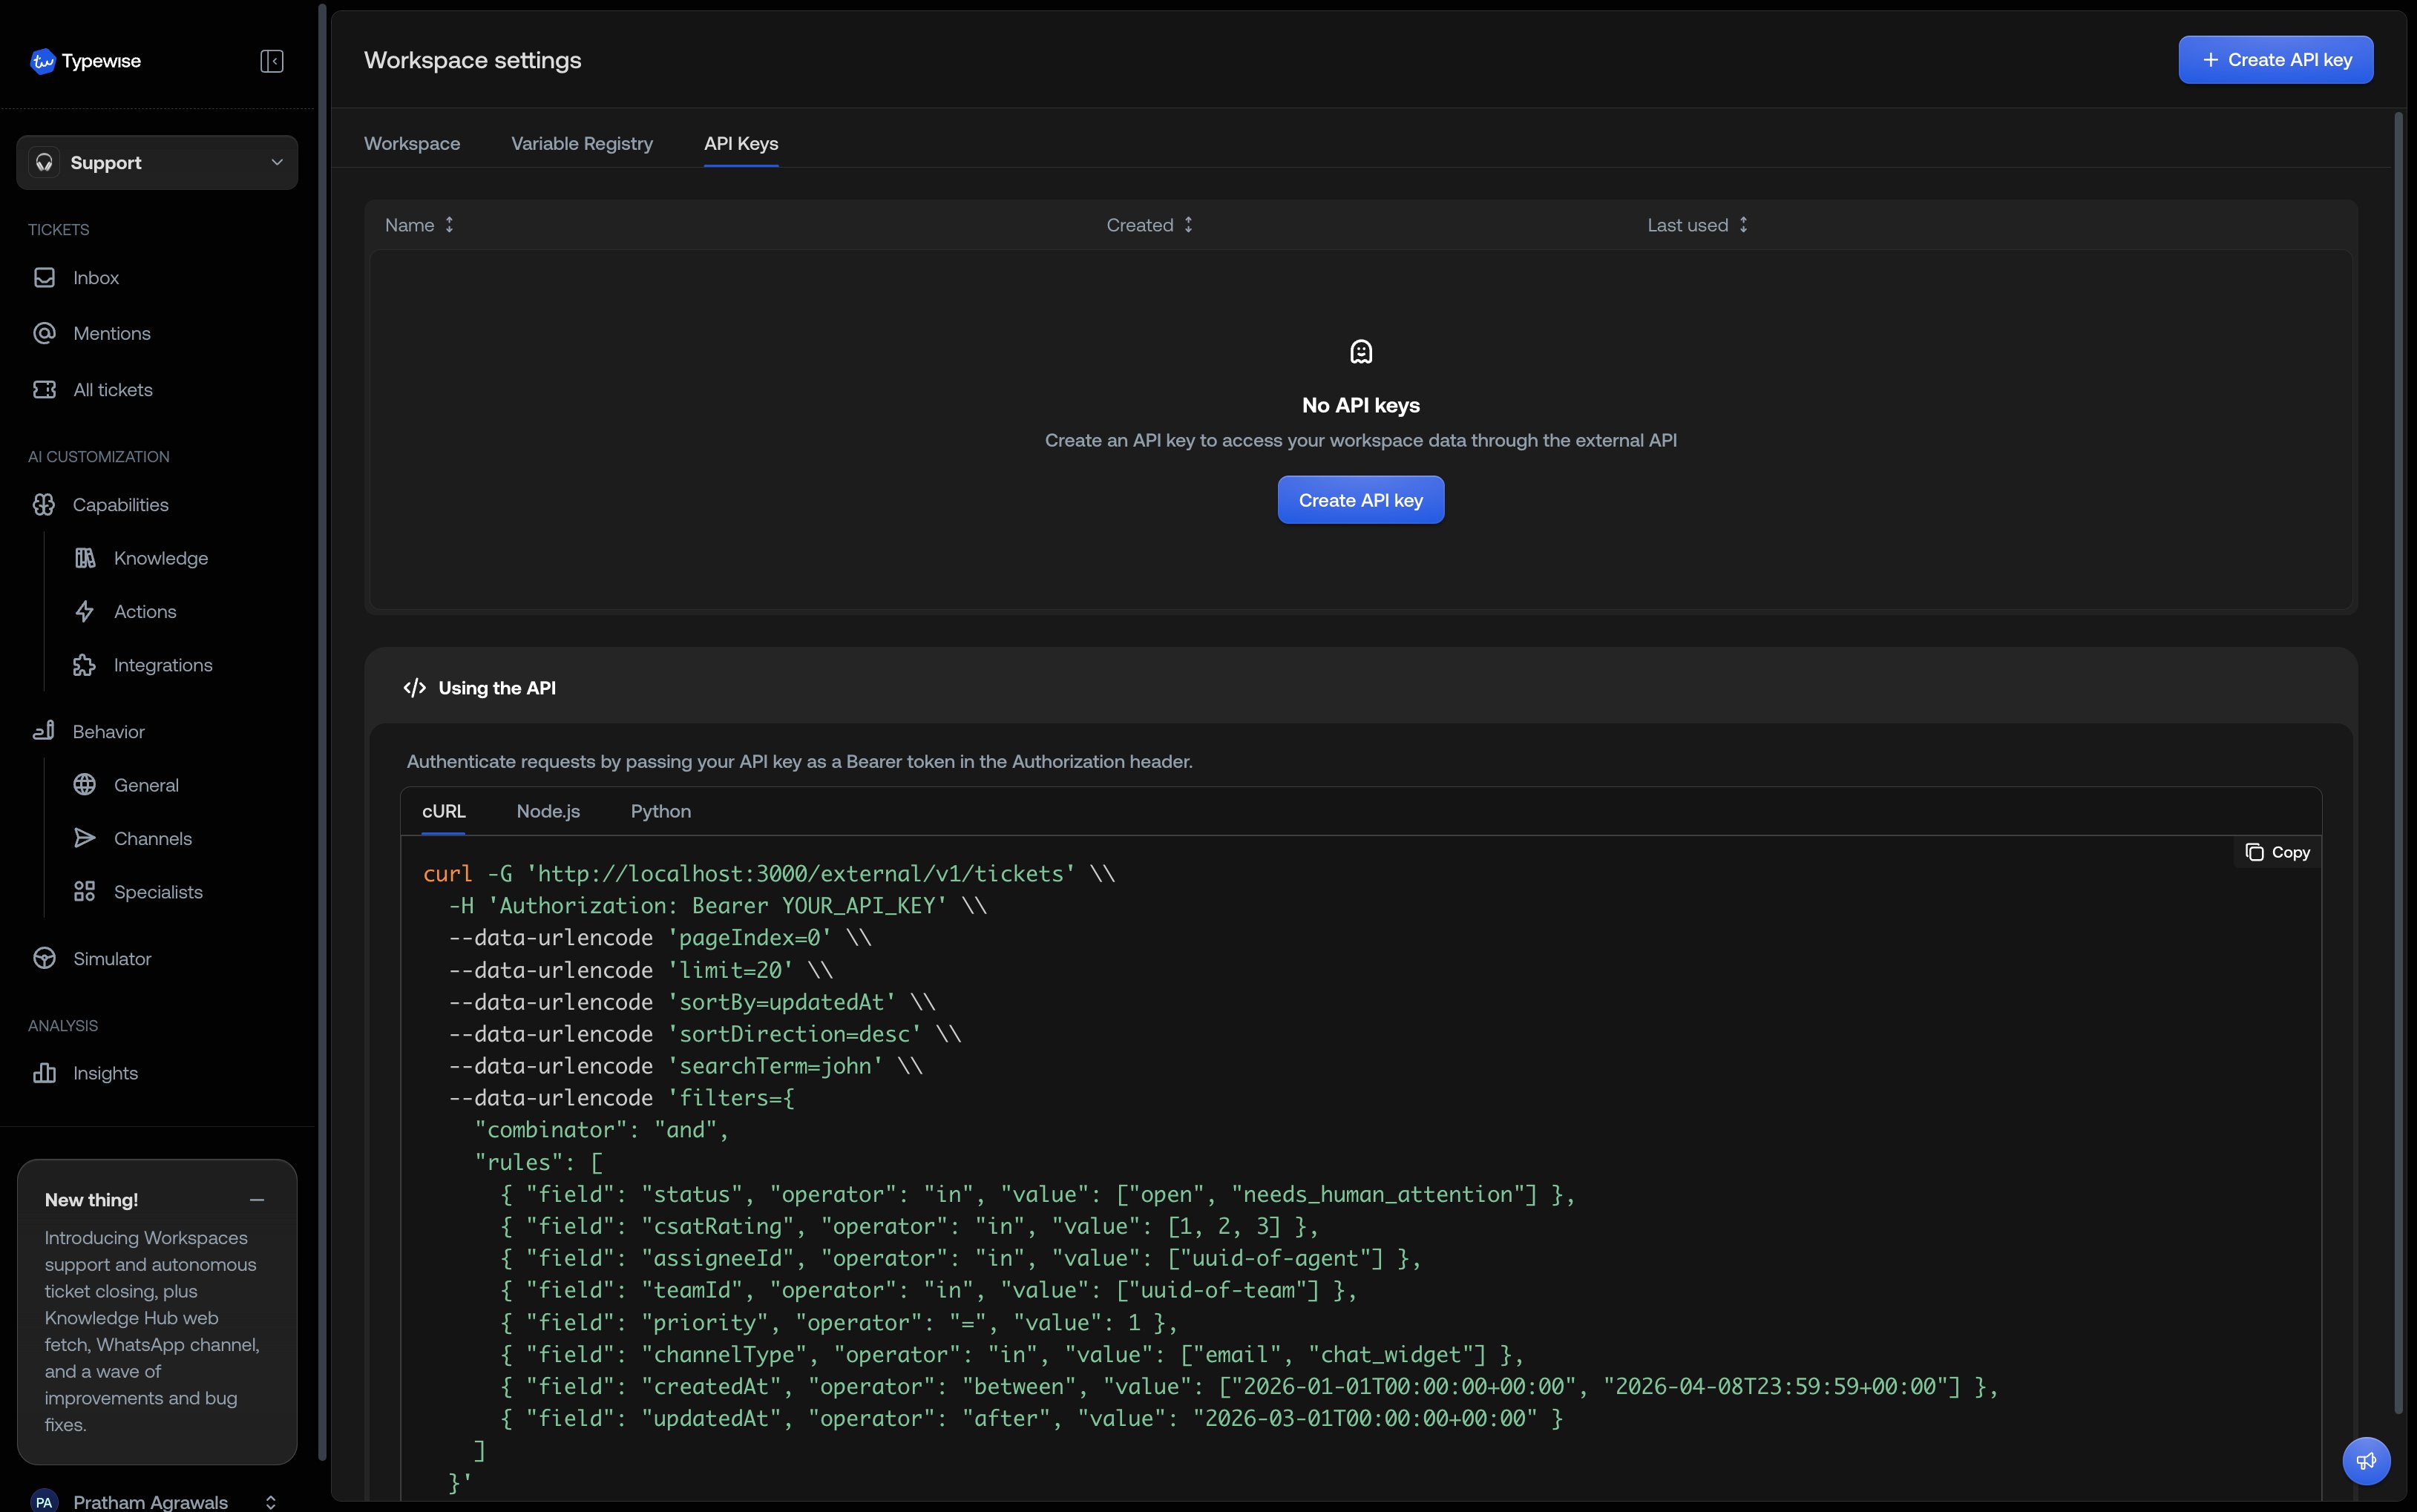Click the sidebar vertical scrollbar

pyautogui.click(x=322, y=733)
